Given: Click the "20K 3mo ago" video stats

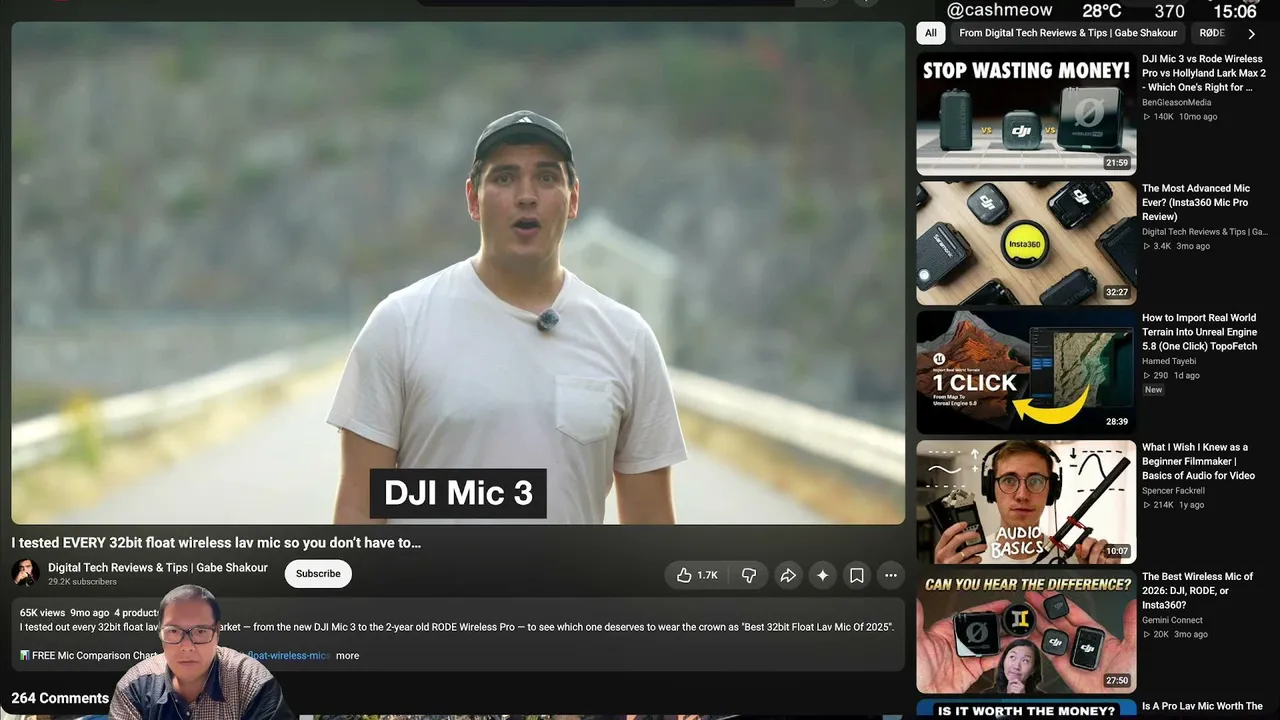Looking at the screenshot, I should 1175,634.
